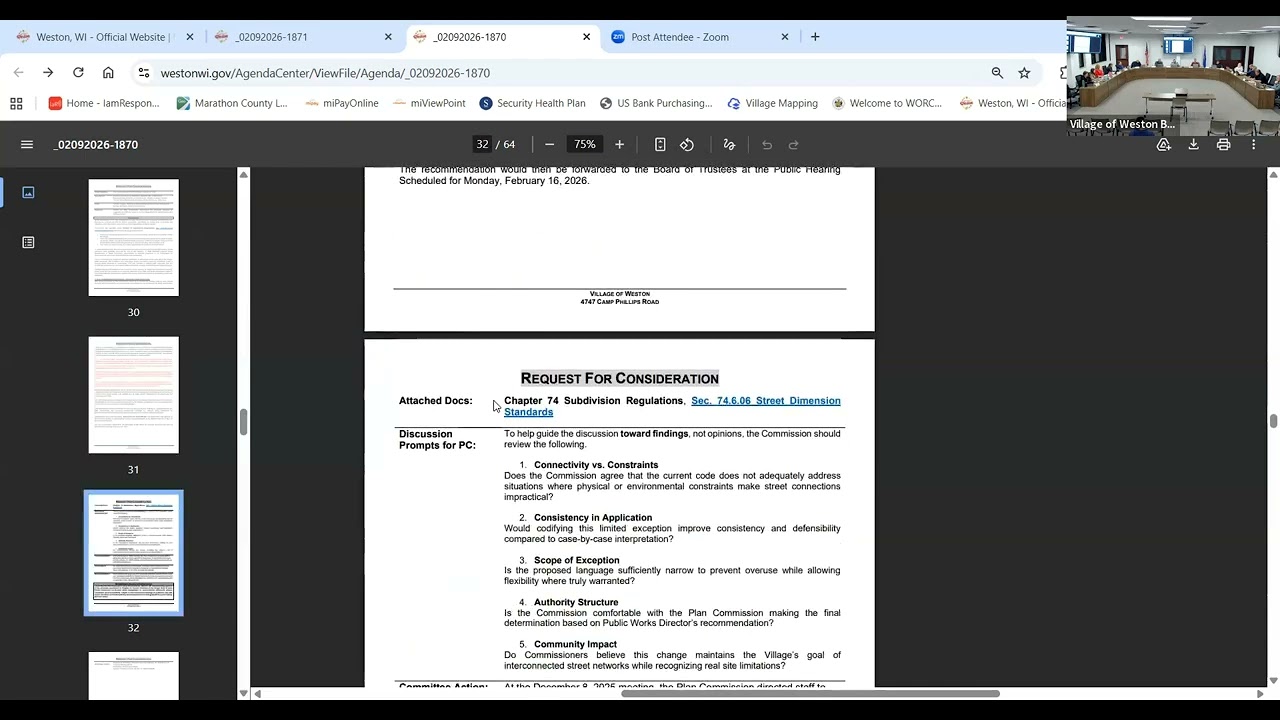
Task: Click the document vertical scrollbar handle
Action: 1273,421
